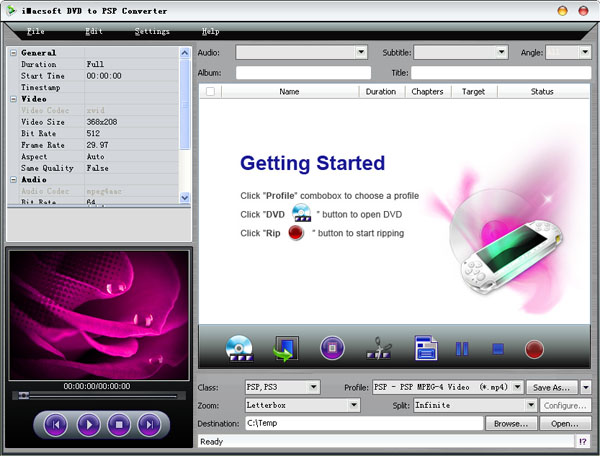Start ripping with the red Rip button
This screenshot has width=600, height=456.
tap(534, 349)
